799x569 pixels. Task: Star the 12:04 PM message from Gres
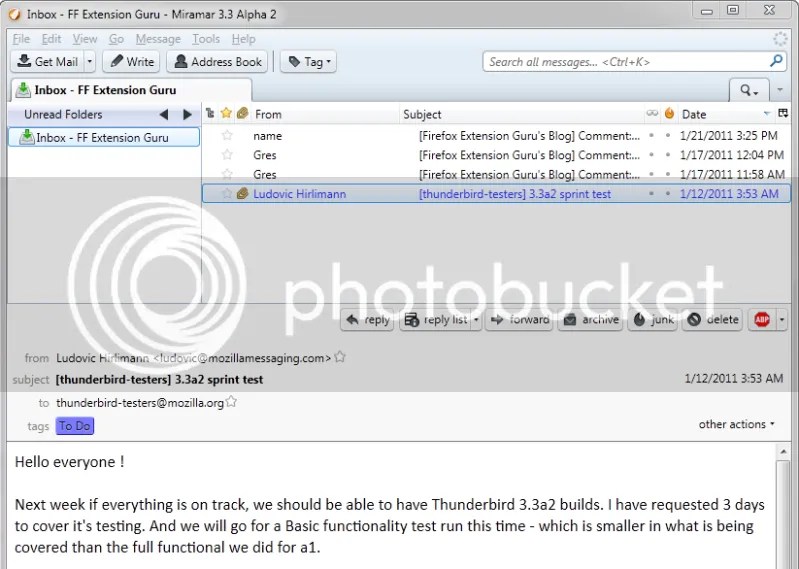point(227,155)
